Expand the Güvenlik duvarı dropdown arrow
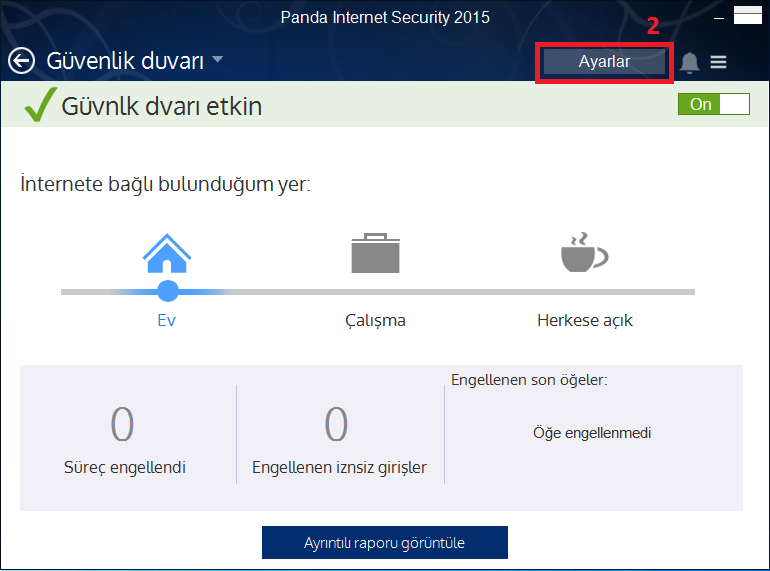The width and height of the screenshot is (770, 571). [x=217, y=59]
